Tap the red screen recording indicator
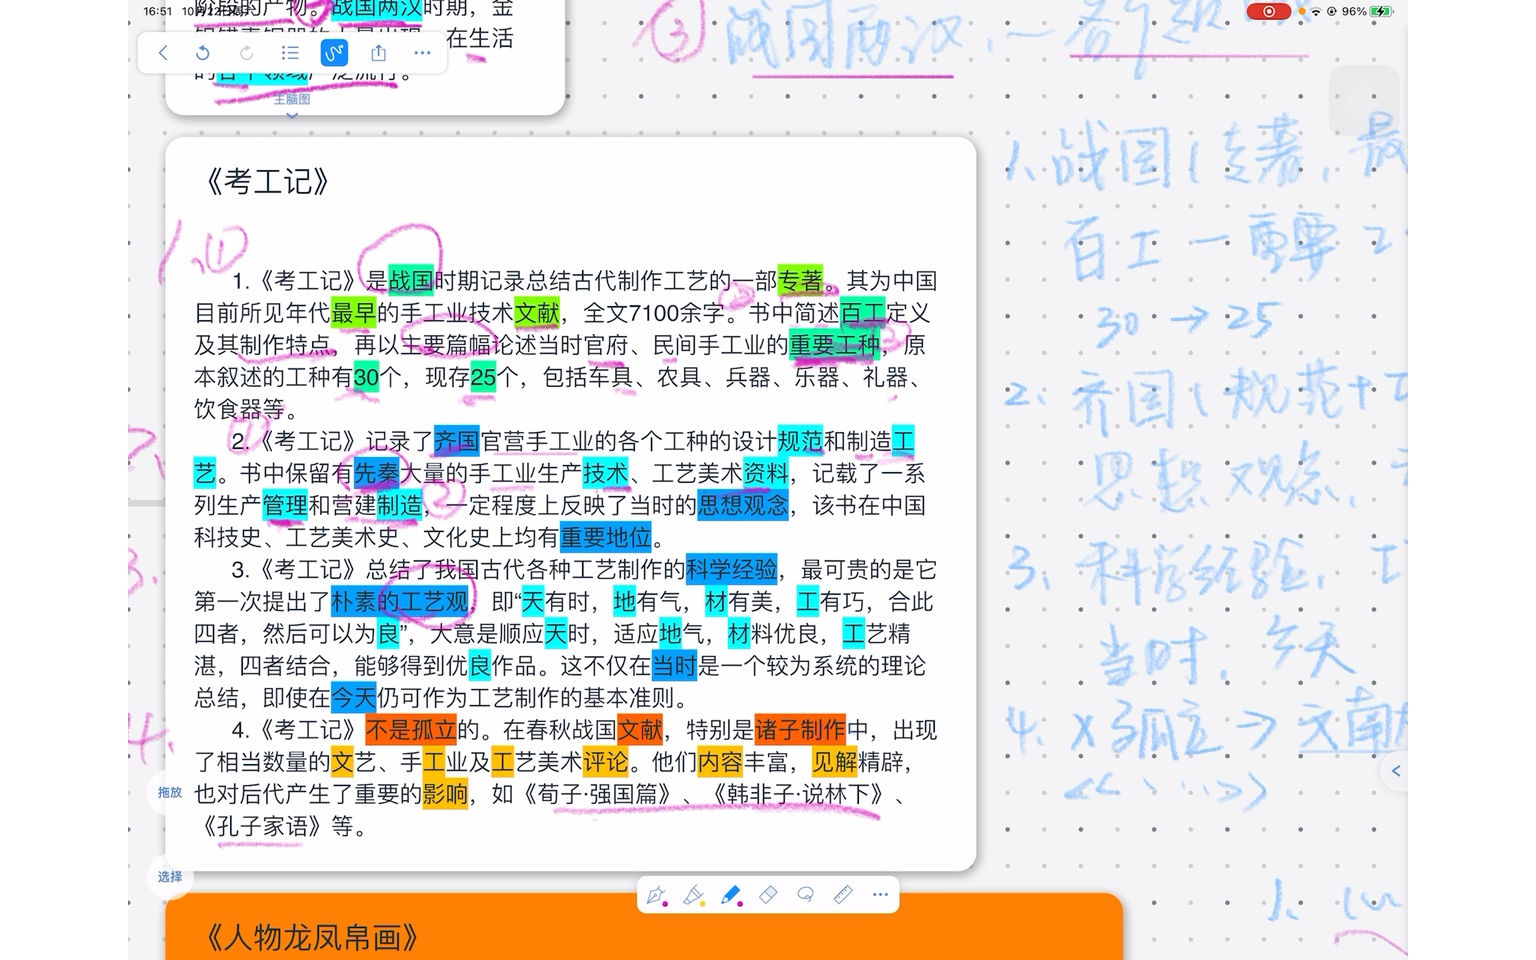Image resolution: width=1536 pixels, height=960 pixels. [1268, 11]
